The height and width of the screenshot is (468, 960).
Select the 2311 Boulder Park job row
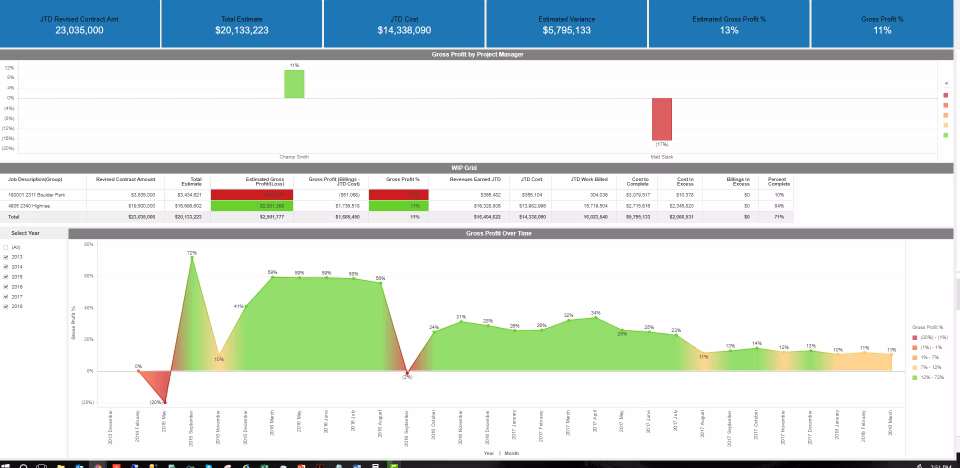click(397, 194)
